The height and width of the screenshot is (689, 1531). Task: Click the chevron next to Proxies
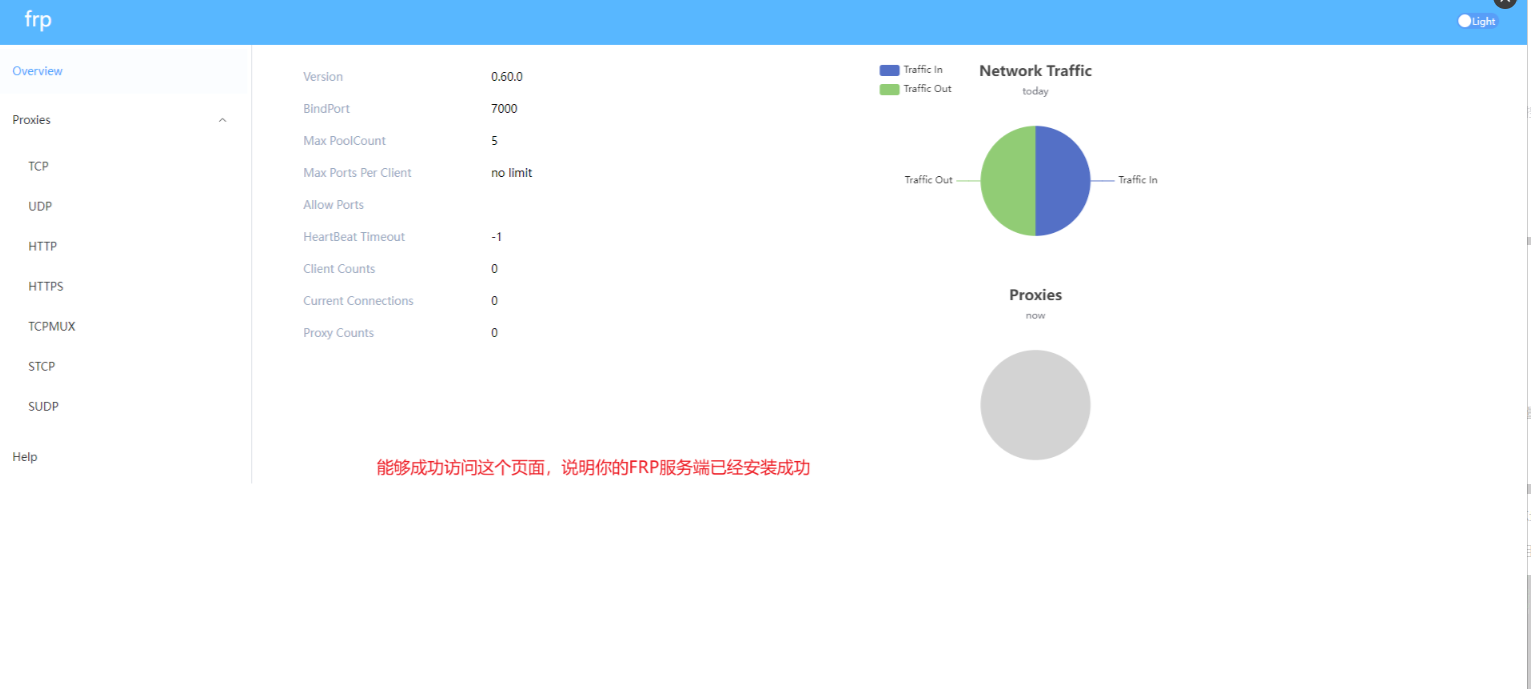point(222,119)
